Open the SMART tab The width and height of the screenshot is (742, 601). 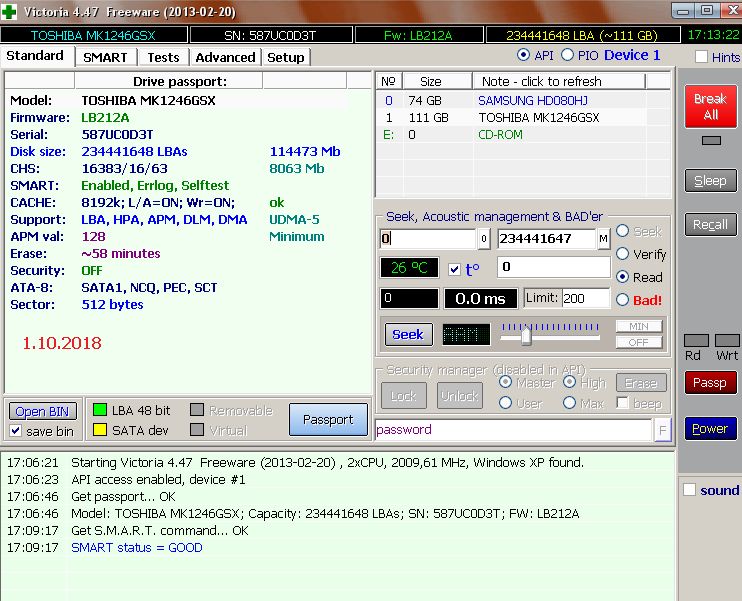105,57
